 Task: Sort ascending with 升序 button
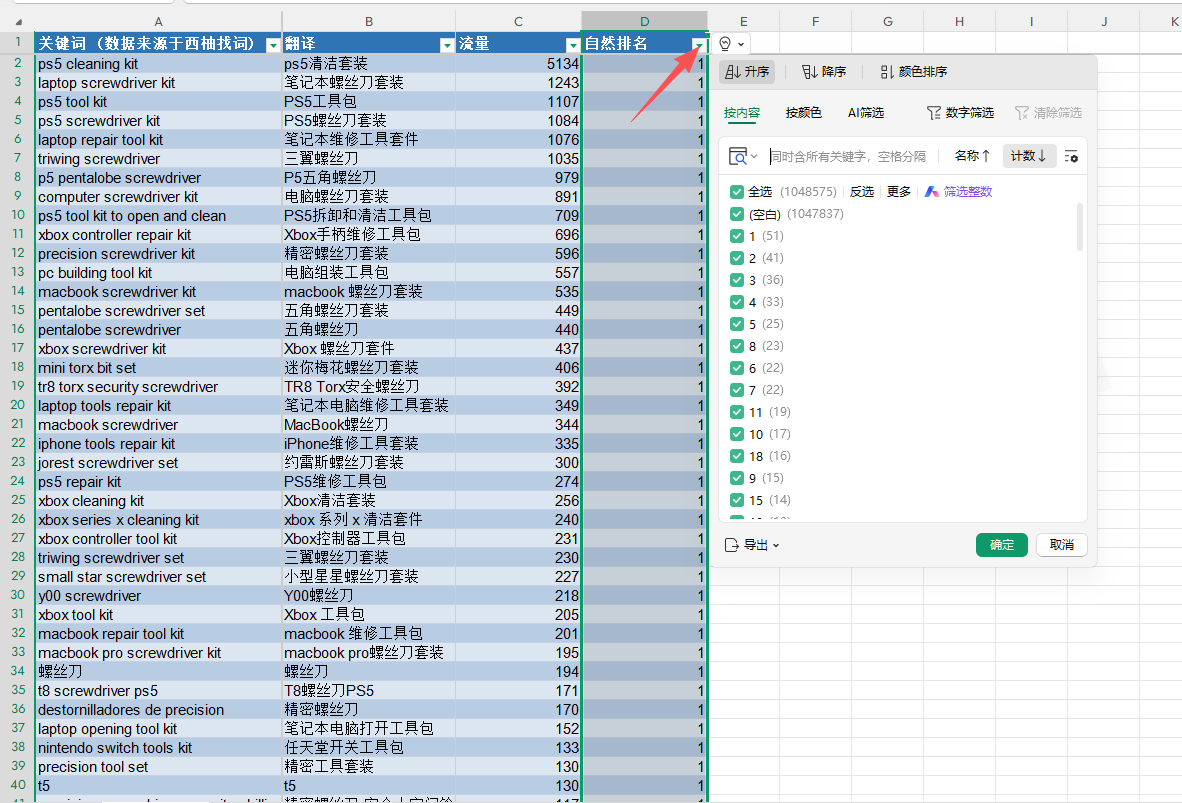[747, 72]
